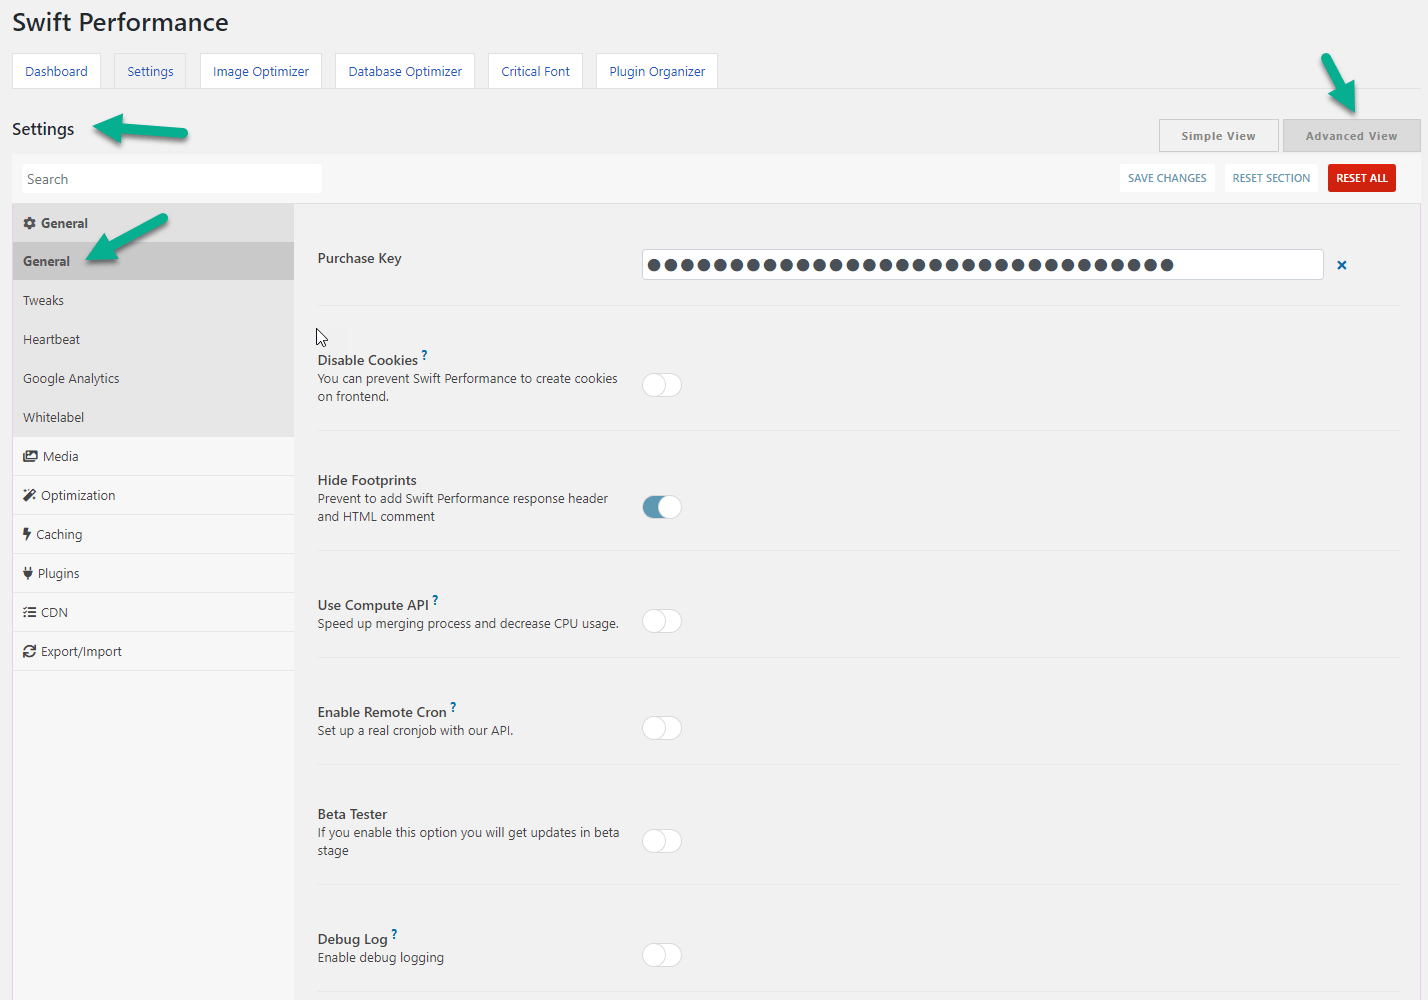The image size is (1428, 1000).
Task: Turn on the Beta Tester switch
Action: [662, 841]
